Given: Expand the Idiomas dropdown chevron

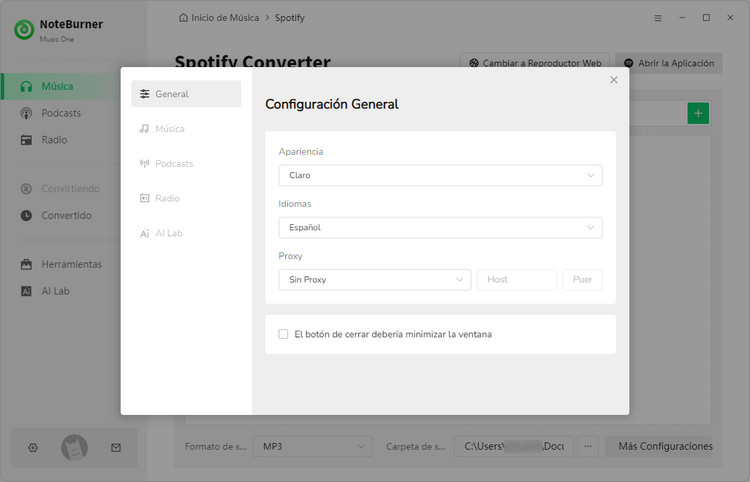Looking at the screenshot, I should (591, 228).
